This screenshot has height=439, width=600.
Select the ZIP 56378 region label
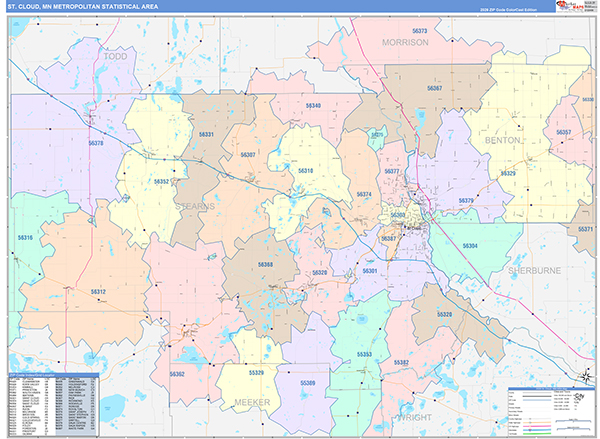point(96,143)
